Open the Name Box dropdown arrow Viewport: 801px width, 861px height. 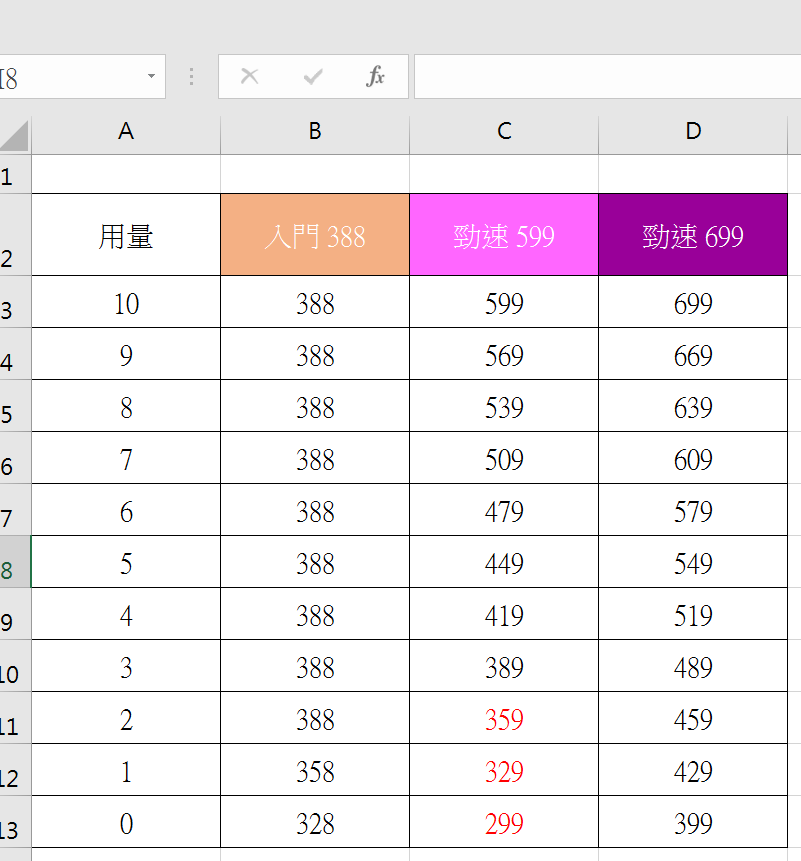tap(152, 76)
